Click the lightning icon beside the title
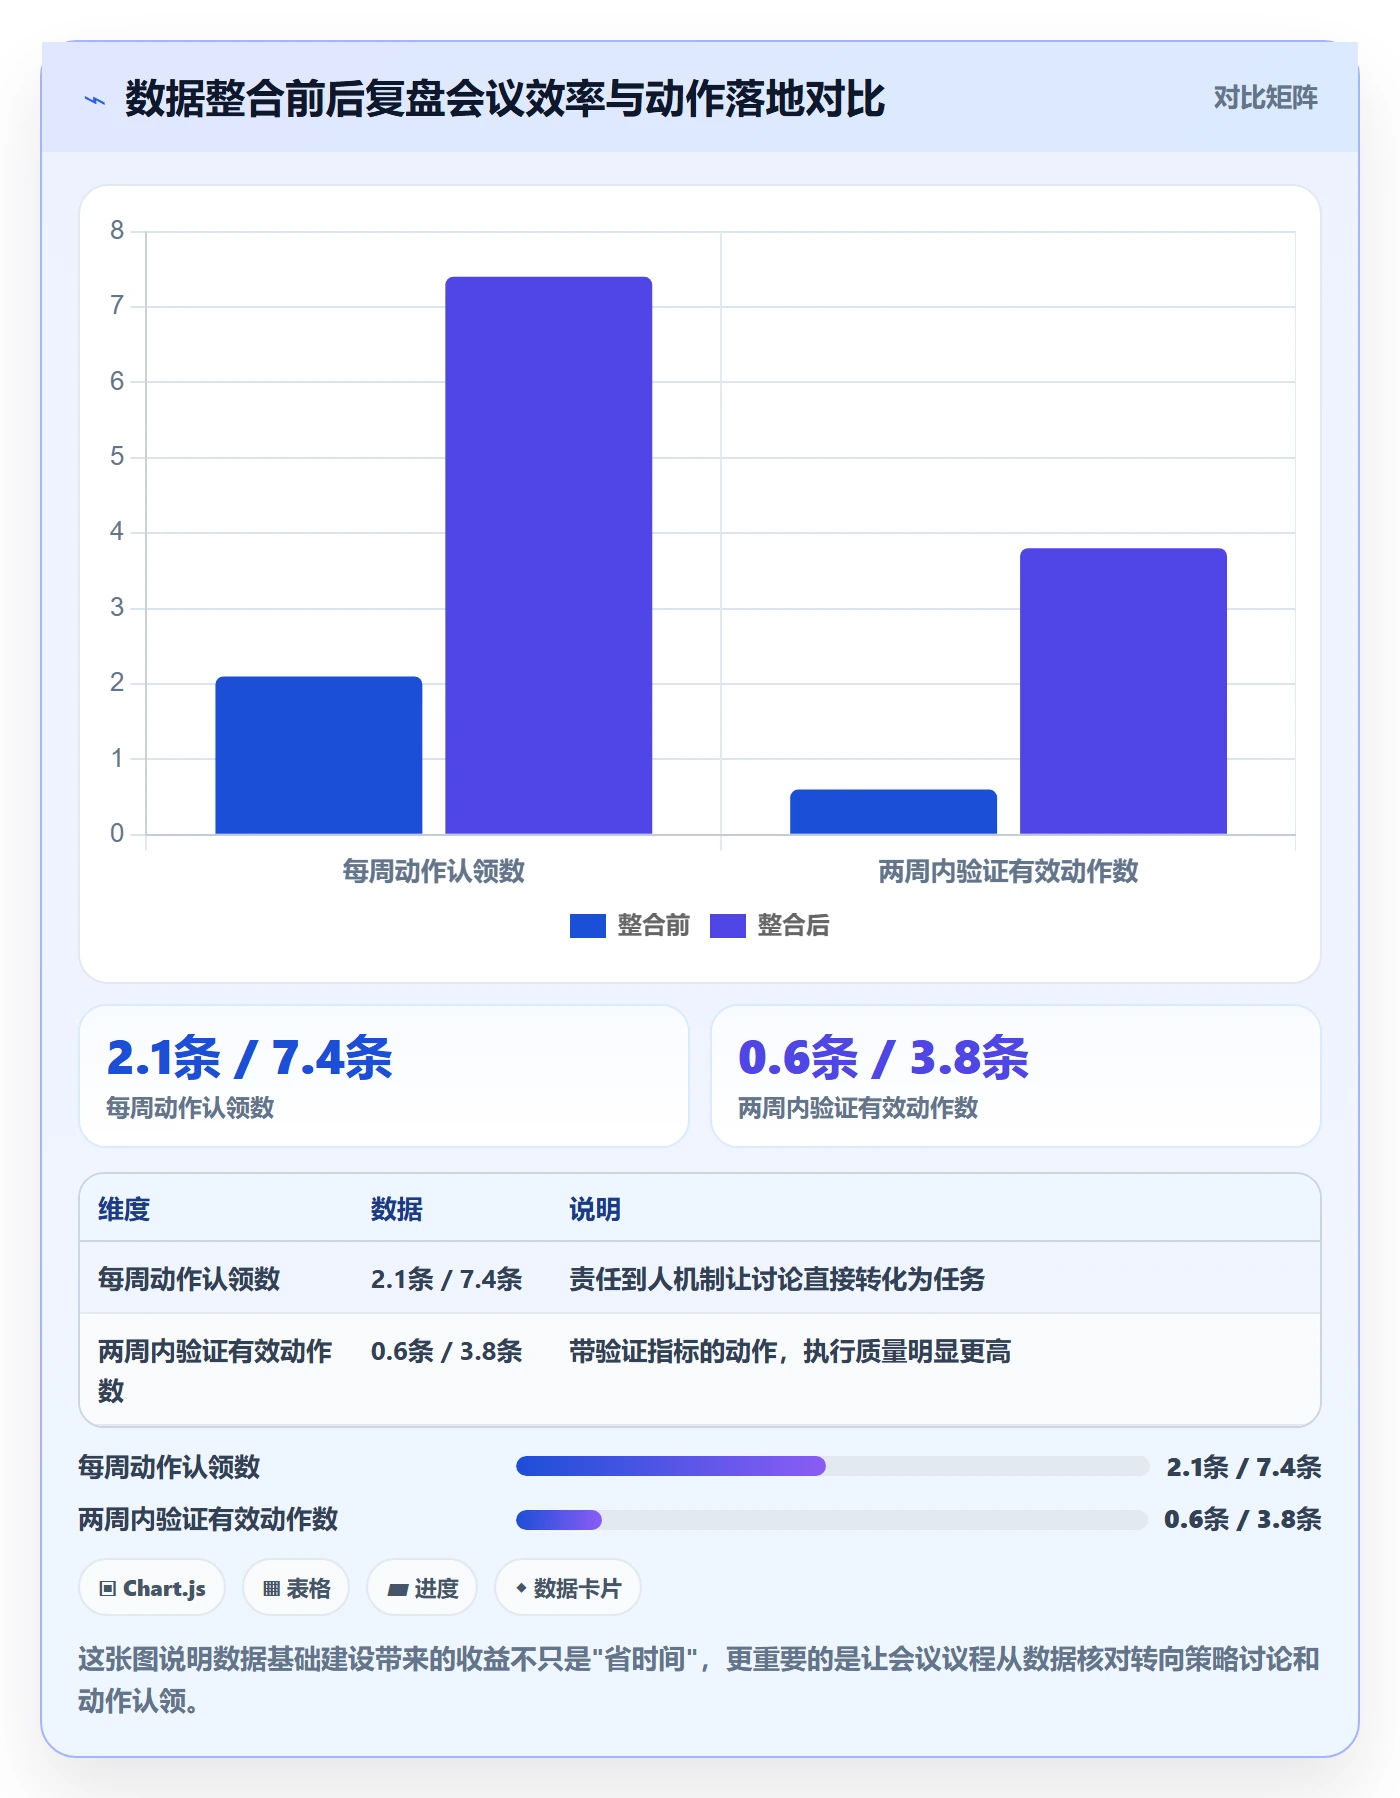Image resolution: width=1400 pixels, height=1798 pixels. [x=95, y=100]
